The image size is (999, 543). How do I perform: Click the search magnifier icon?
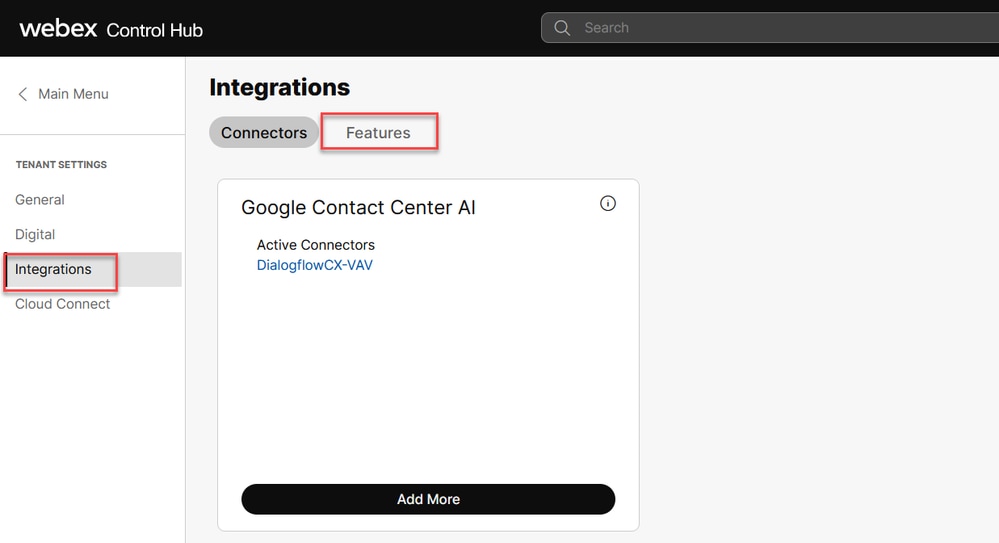562,28
